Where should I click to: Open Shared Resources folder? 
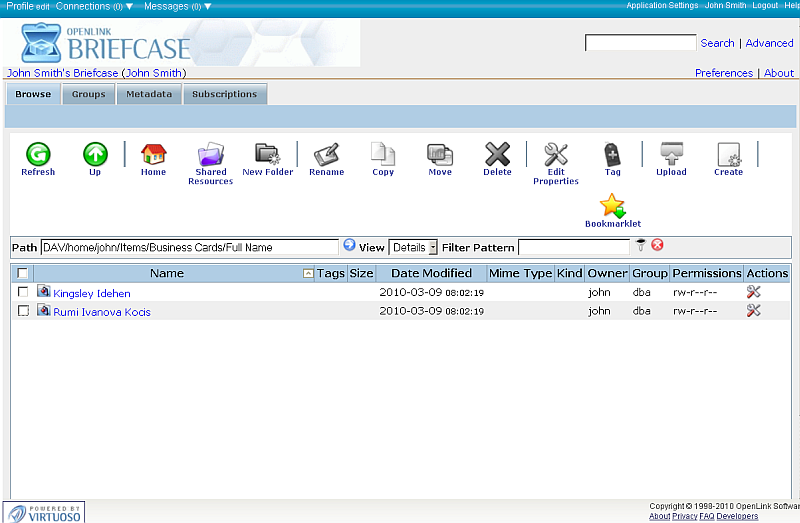tap(211, 154)
